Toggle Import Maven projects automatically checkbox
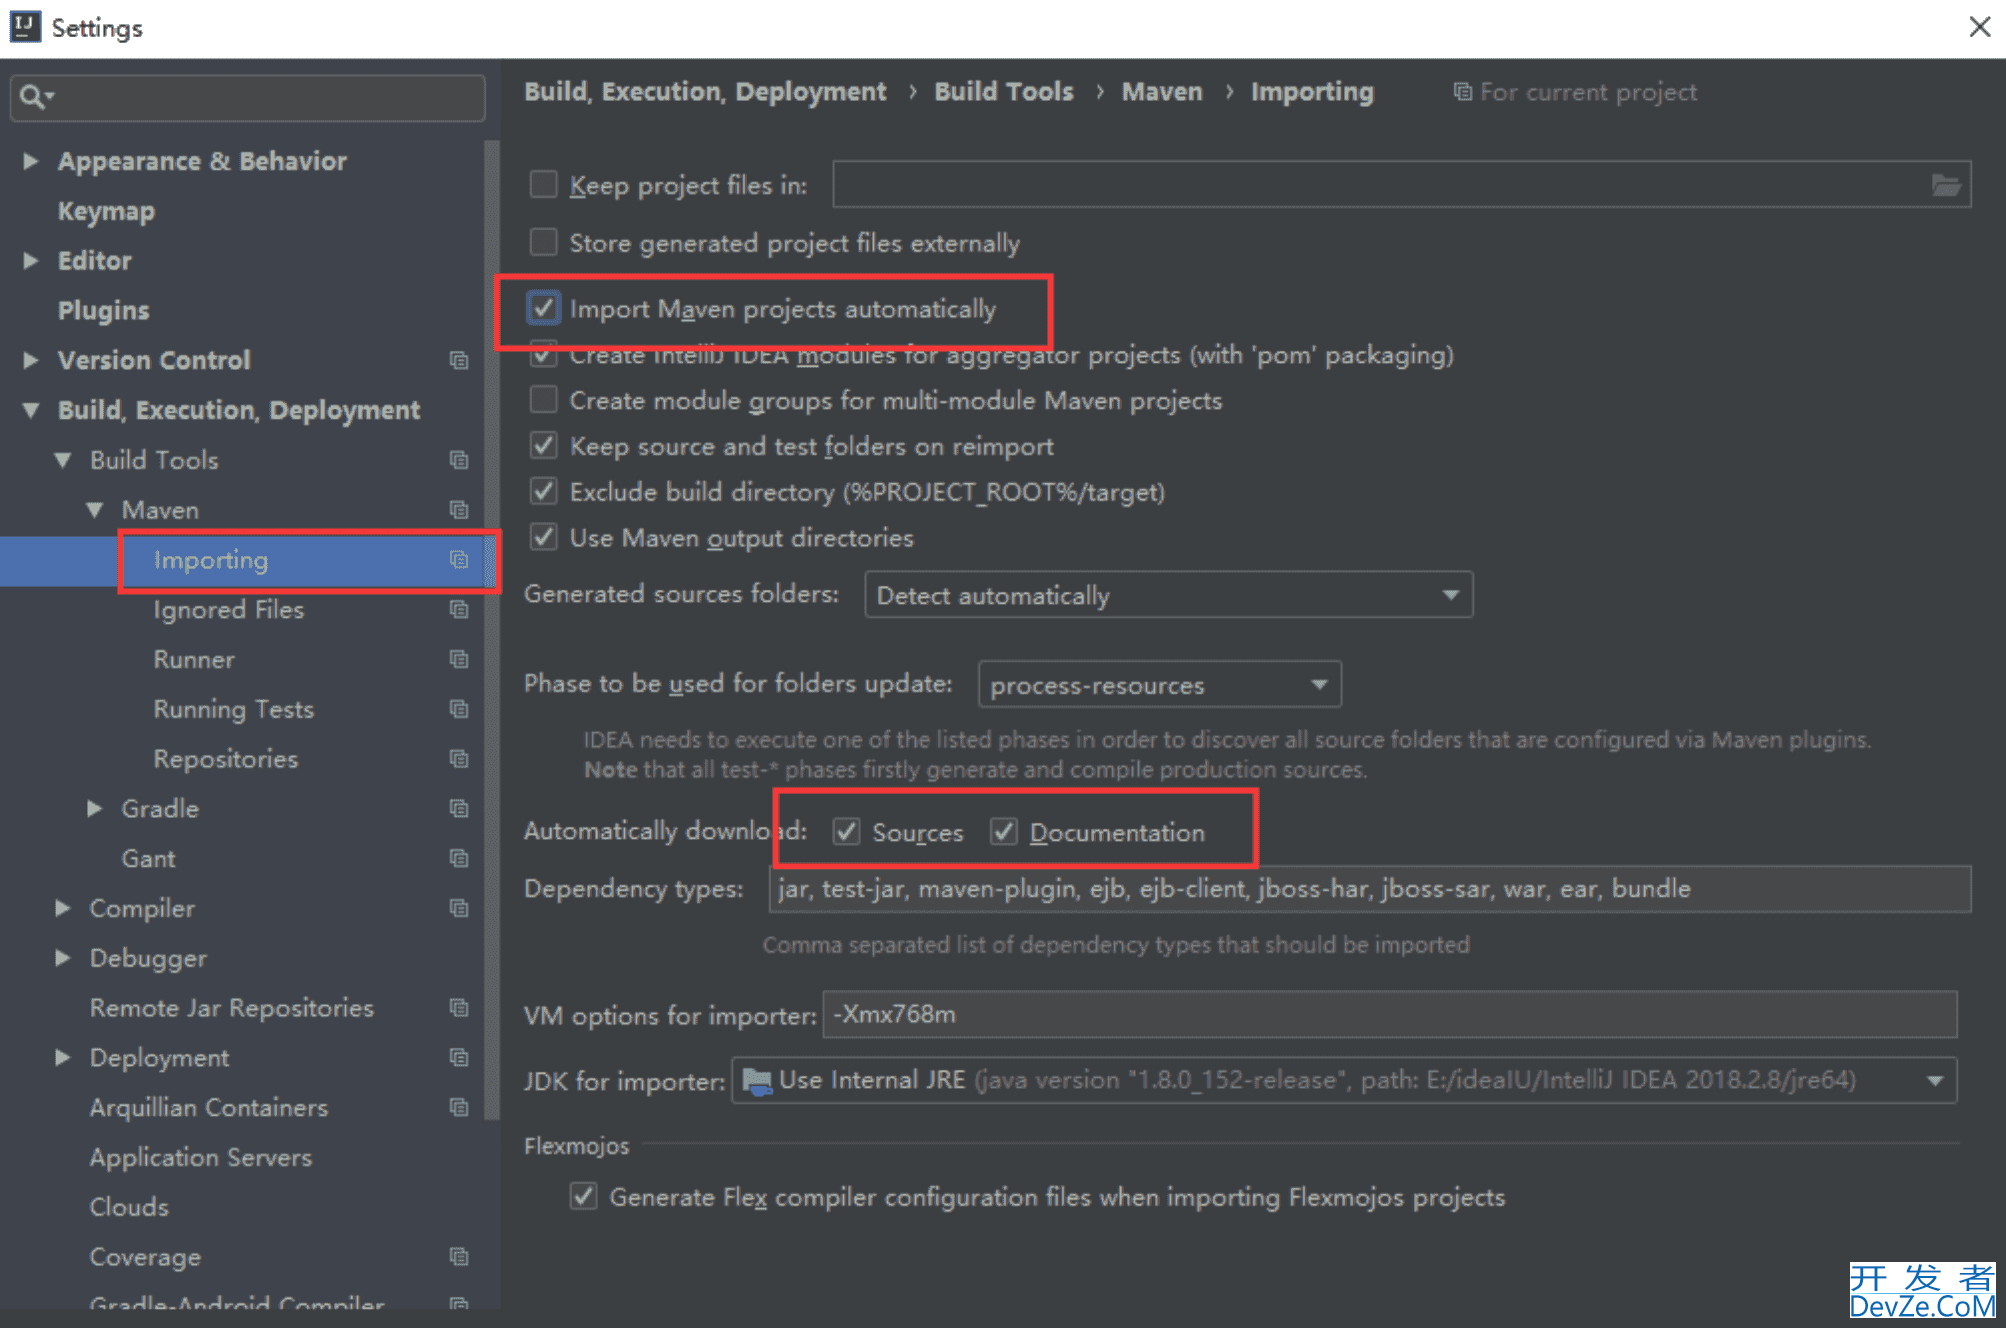 tap(543, 308)
